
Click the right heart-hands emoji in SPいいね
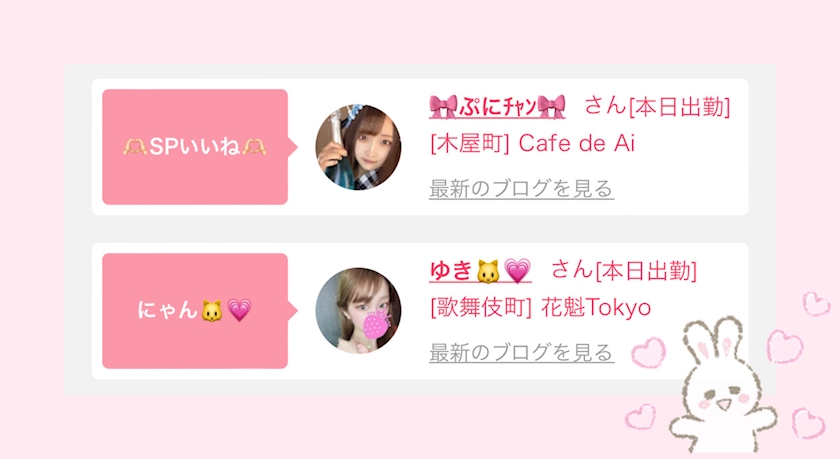254,147
